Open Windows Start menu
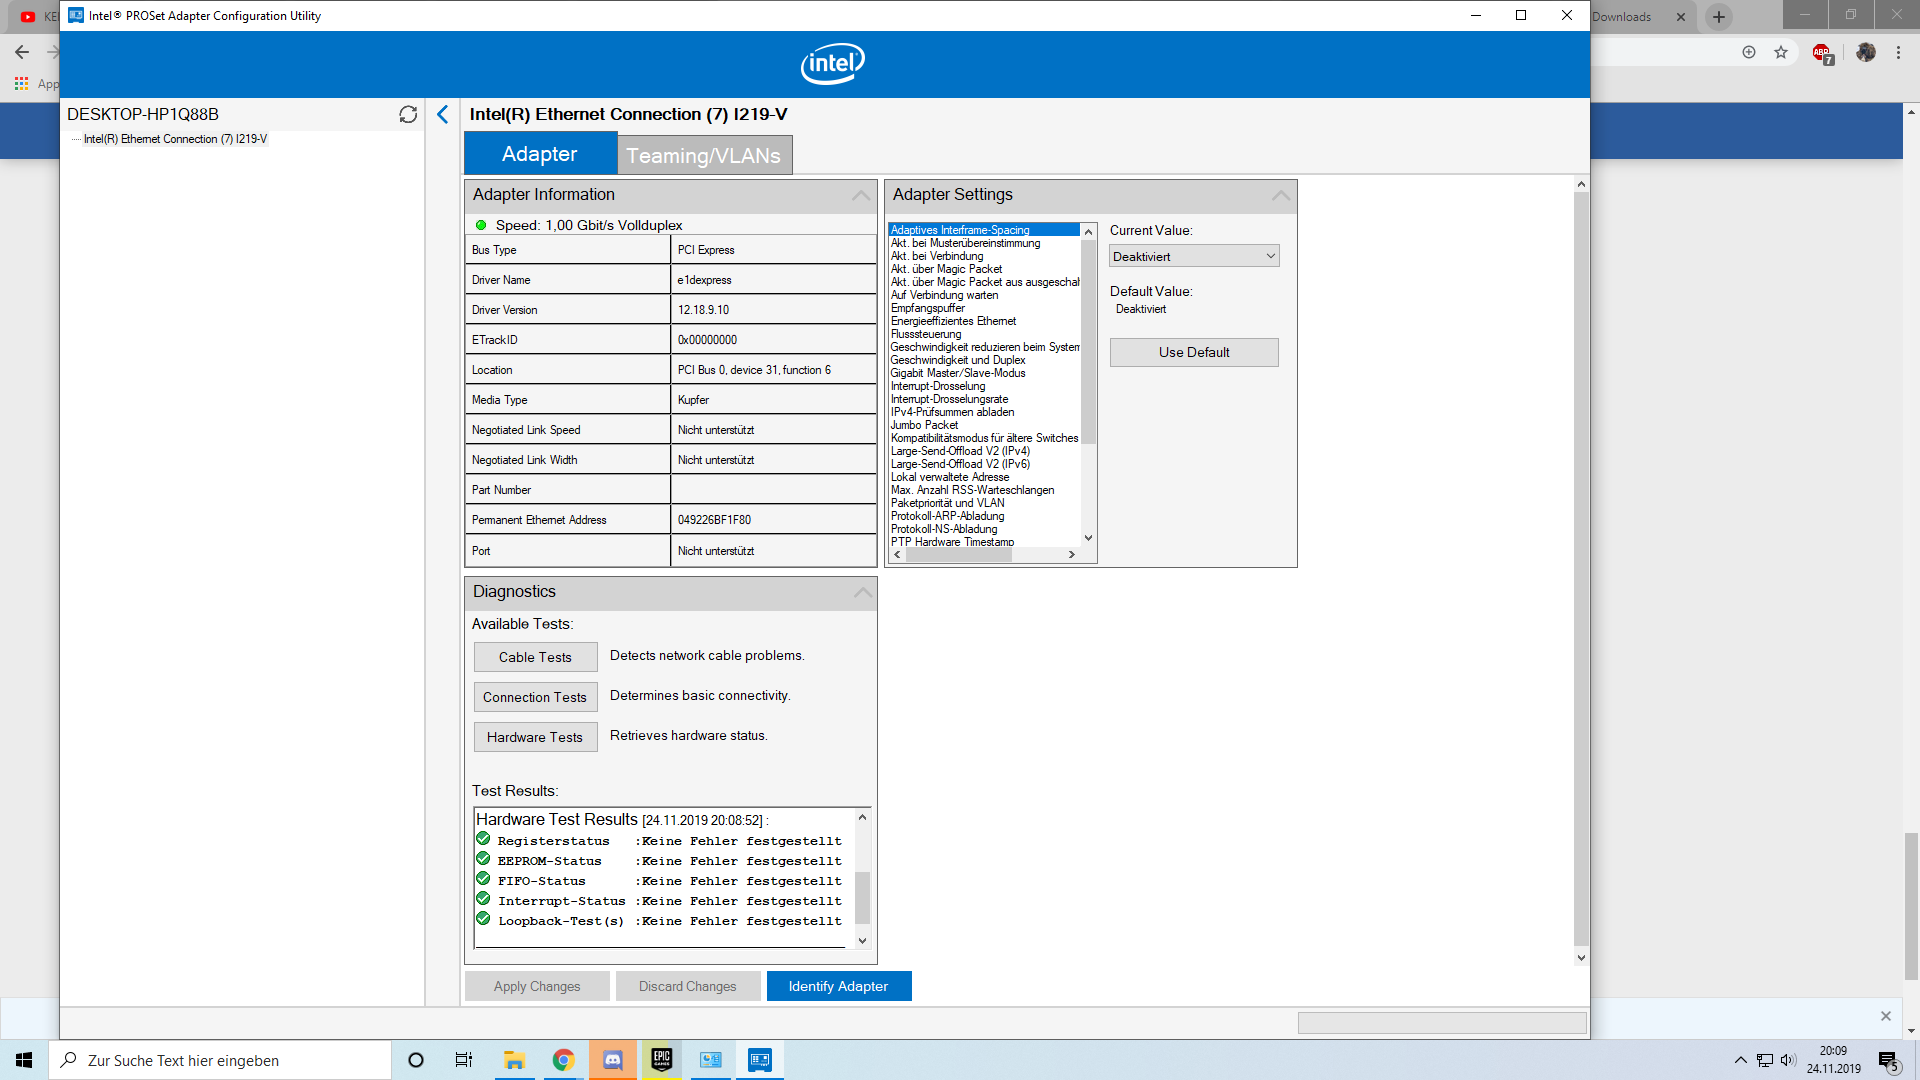 pyautogui.click(x=24, y=1060)
